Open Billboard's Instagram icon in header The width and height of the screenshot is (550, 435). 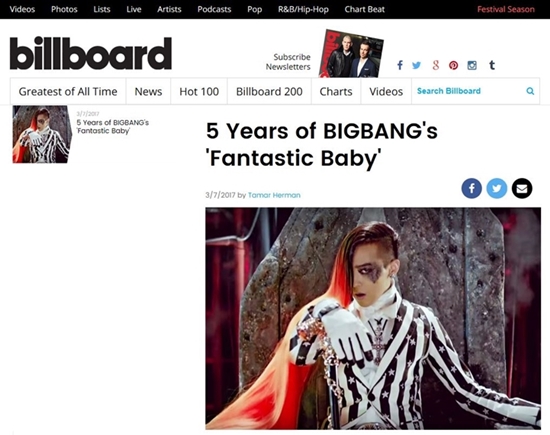(472, 65)
